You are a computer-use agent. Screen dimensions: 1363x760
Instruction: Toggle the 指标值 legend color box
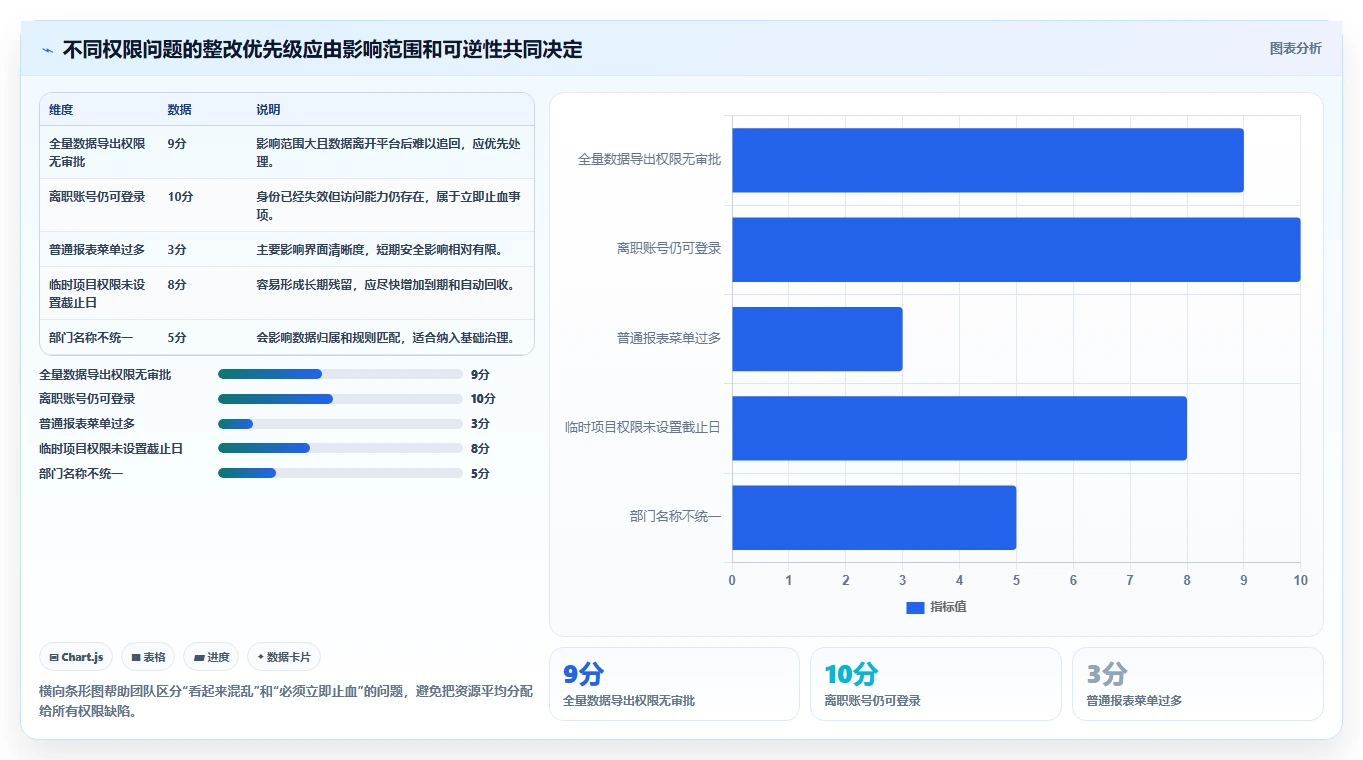coord(915,607)
